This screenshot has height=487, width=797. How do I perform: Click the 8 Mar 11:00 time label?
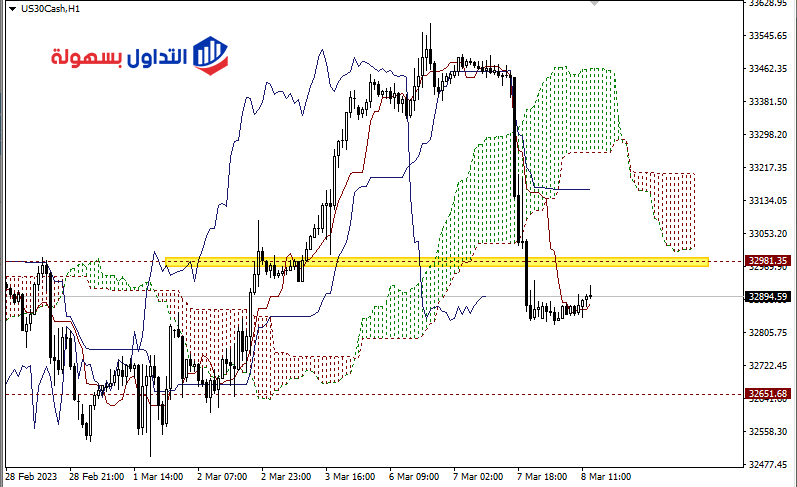[606, 477]
